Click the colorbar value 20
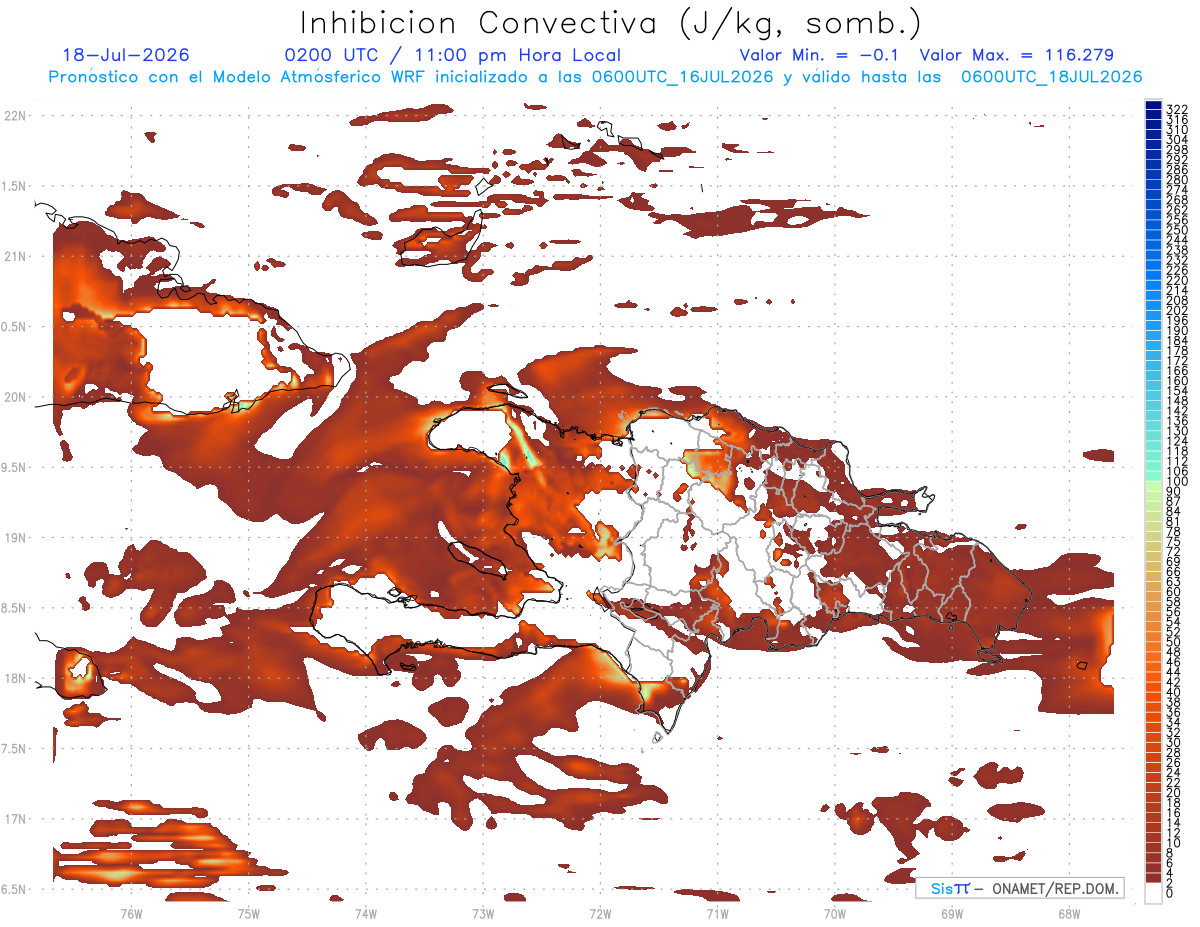Screen dimensions: 1200x927 point(1174,792)
